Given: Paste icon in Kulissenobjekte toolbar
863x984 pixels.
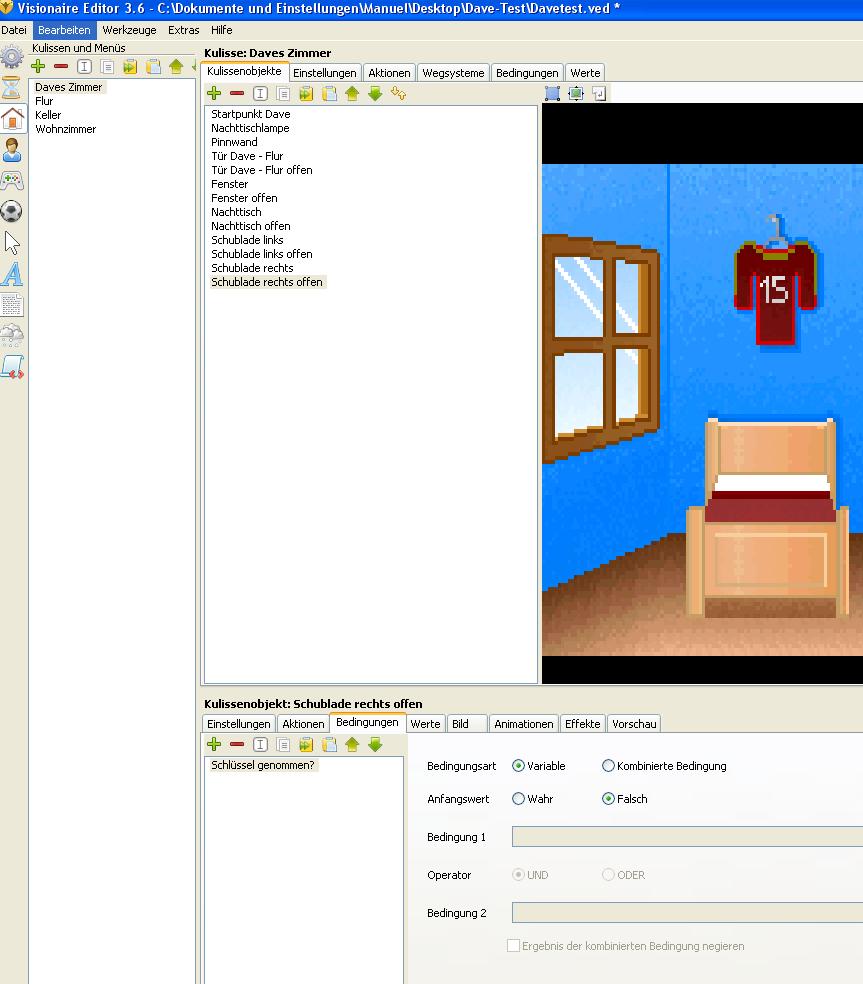Looking at the screenshot, I should point(329,94).
